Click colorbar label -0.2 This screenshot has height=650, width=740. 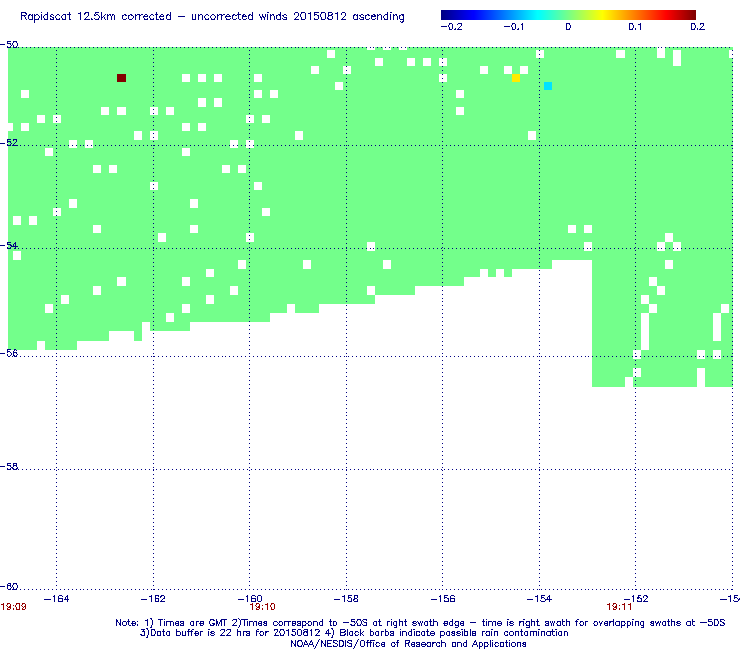coord(452,27)
